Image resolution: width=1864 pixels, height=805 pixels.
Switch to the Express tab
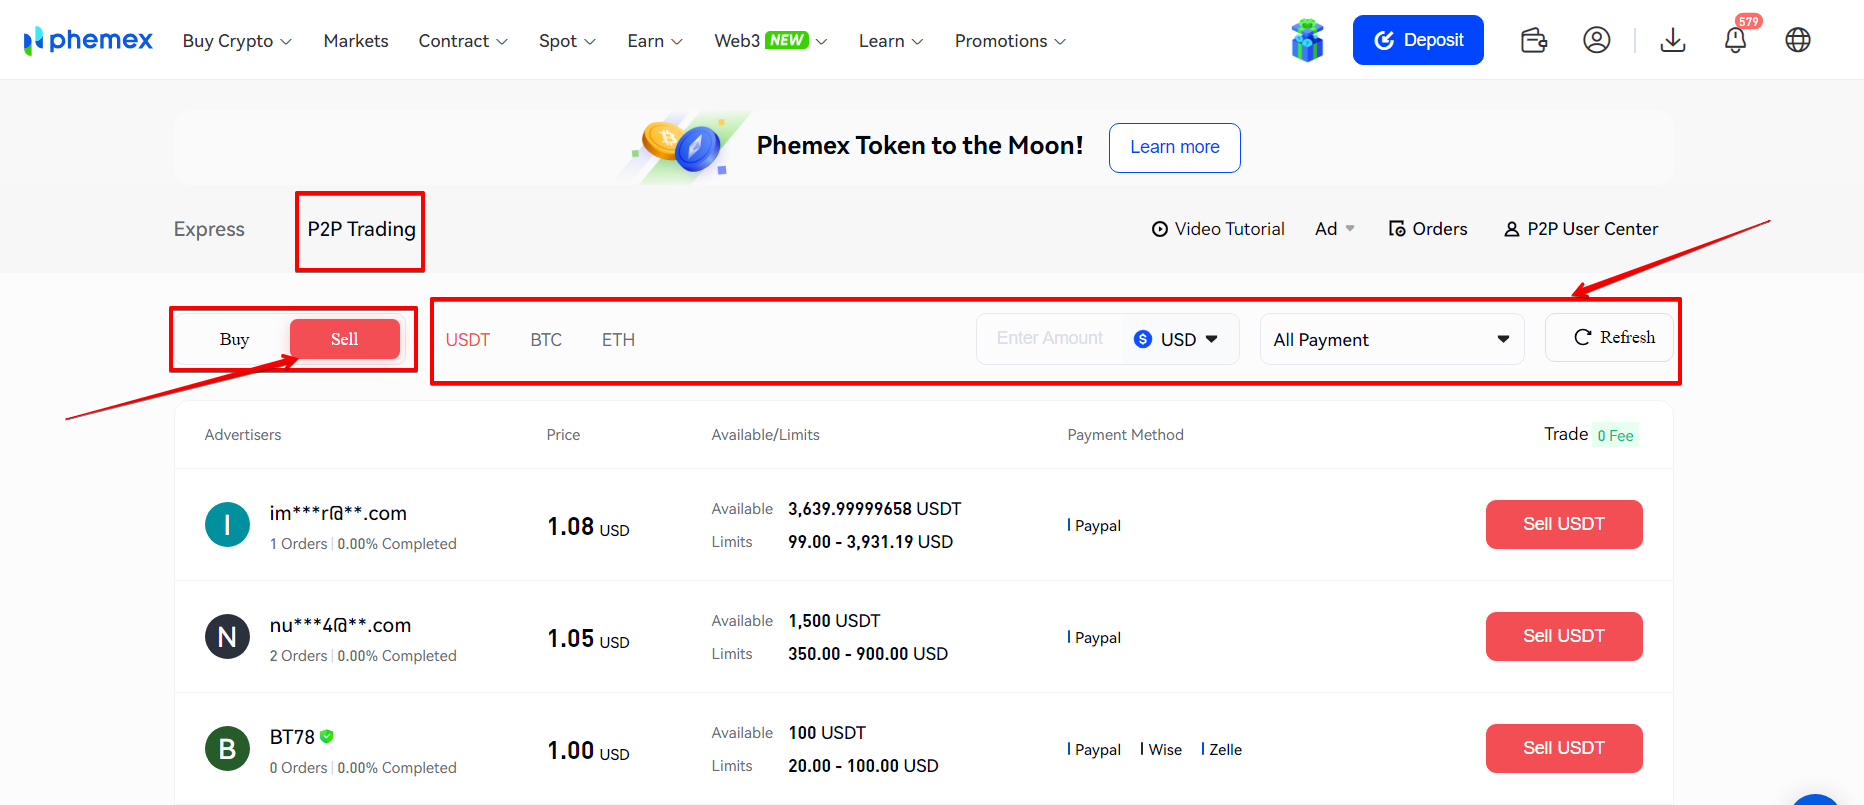(x=209, y=229)
